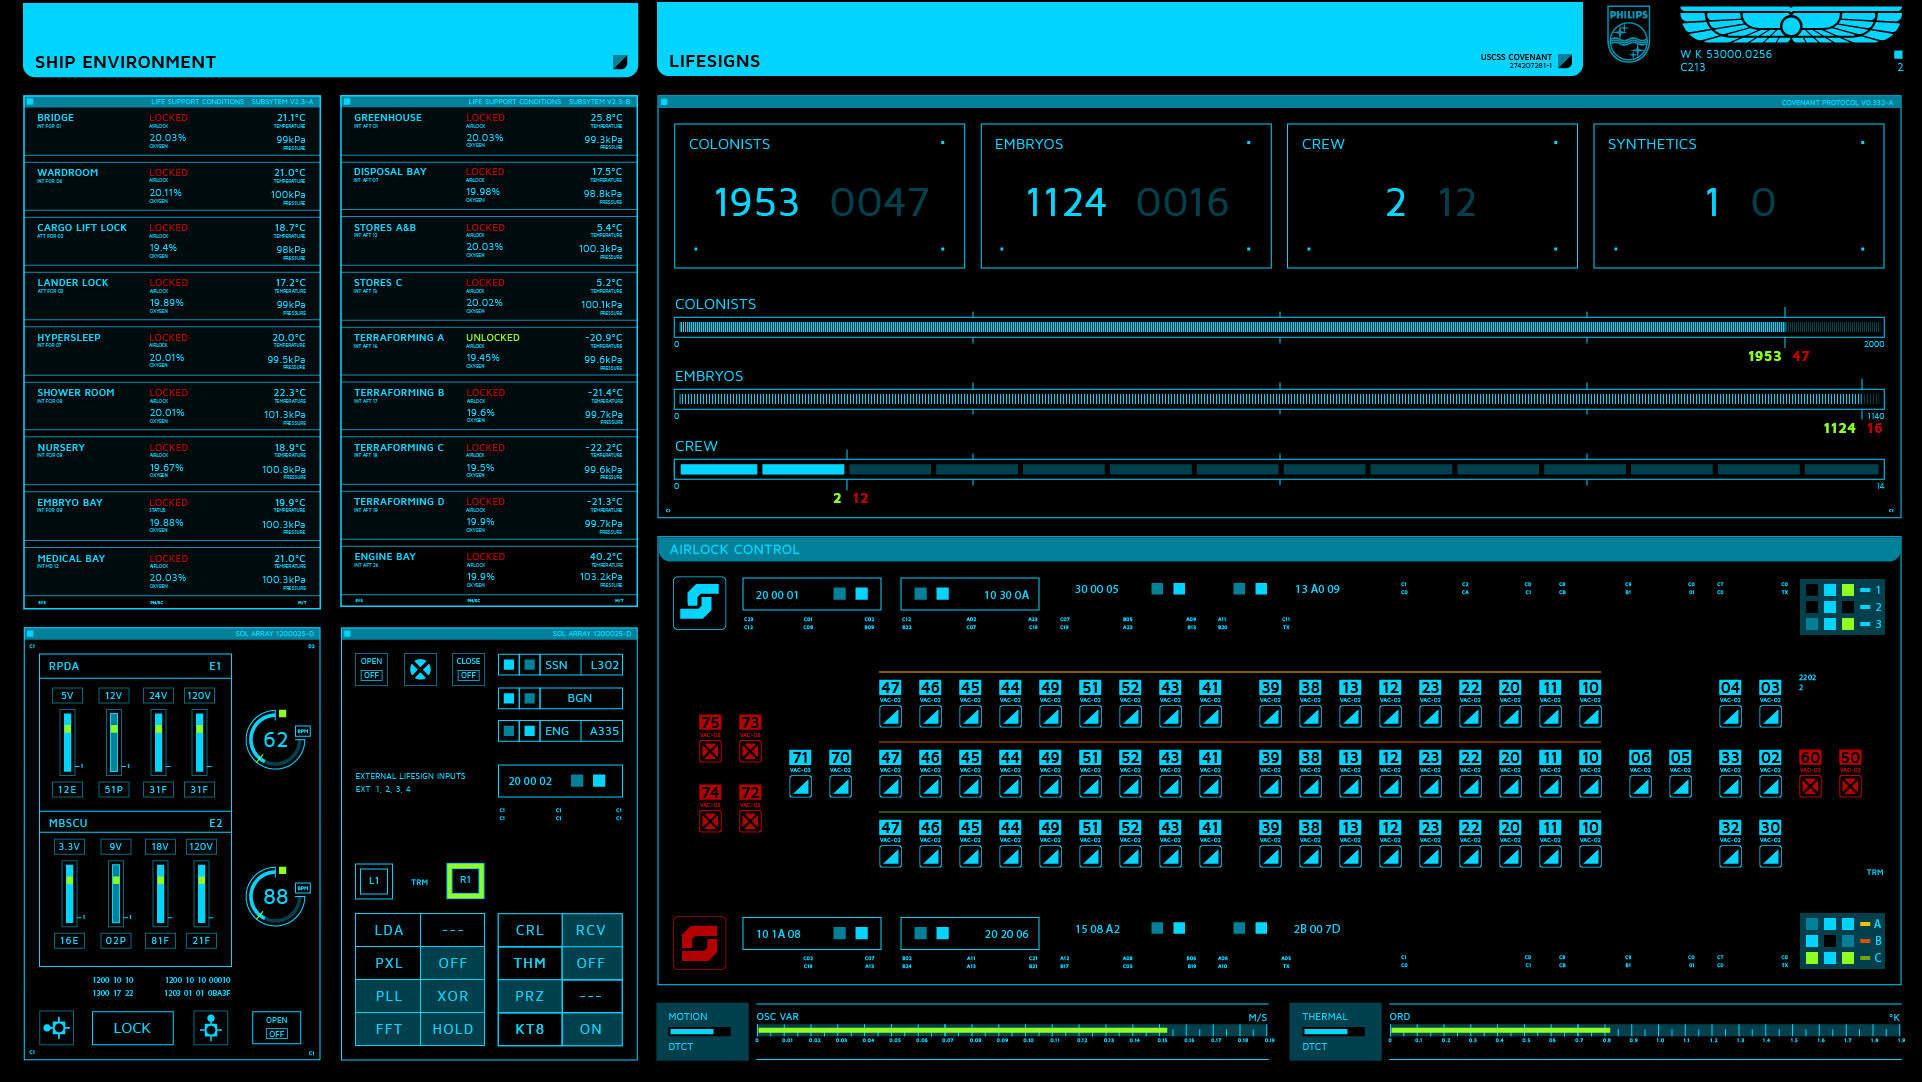Click the ORD thermal level bar
Image resolution: width=1922 pixels, height=1082 pixels.
[1644, 1029]
